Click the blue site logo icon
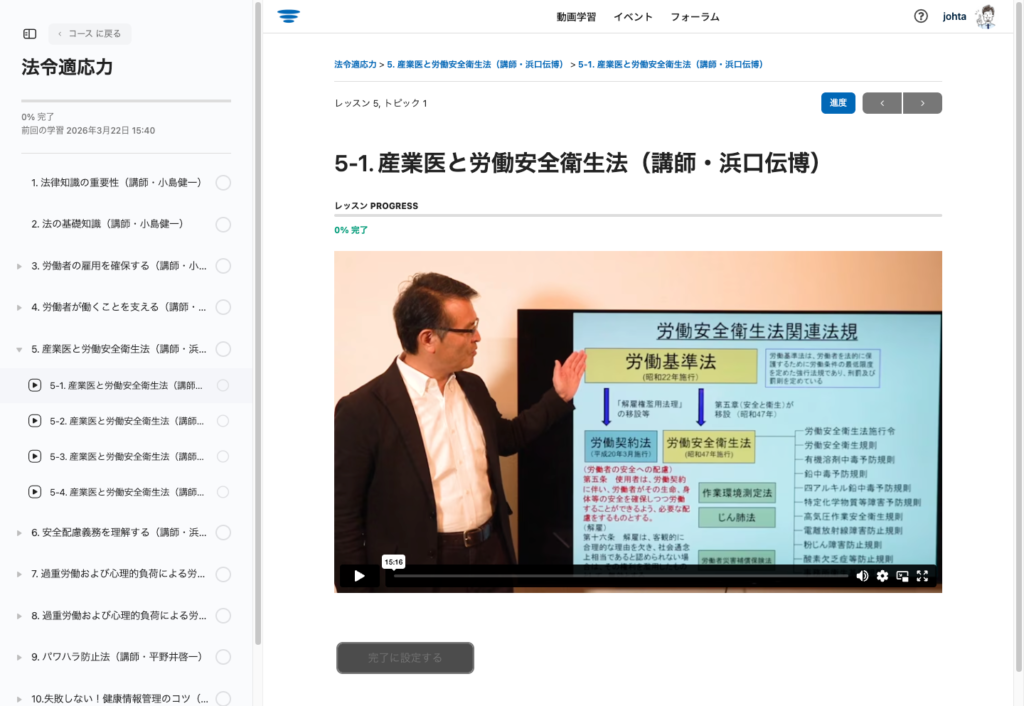Viewport: 1024px width, 706px height. pos(289,16)
